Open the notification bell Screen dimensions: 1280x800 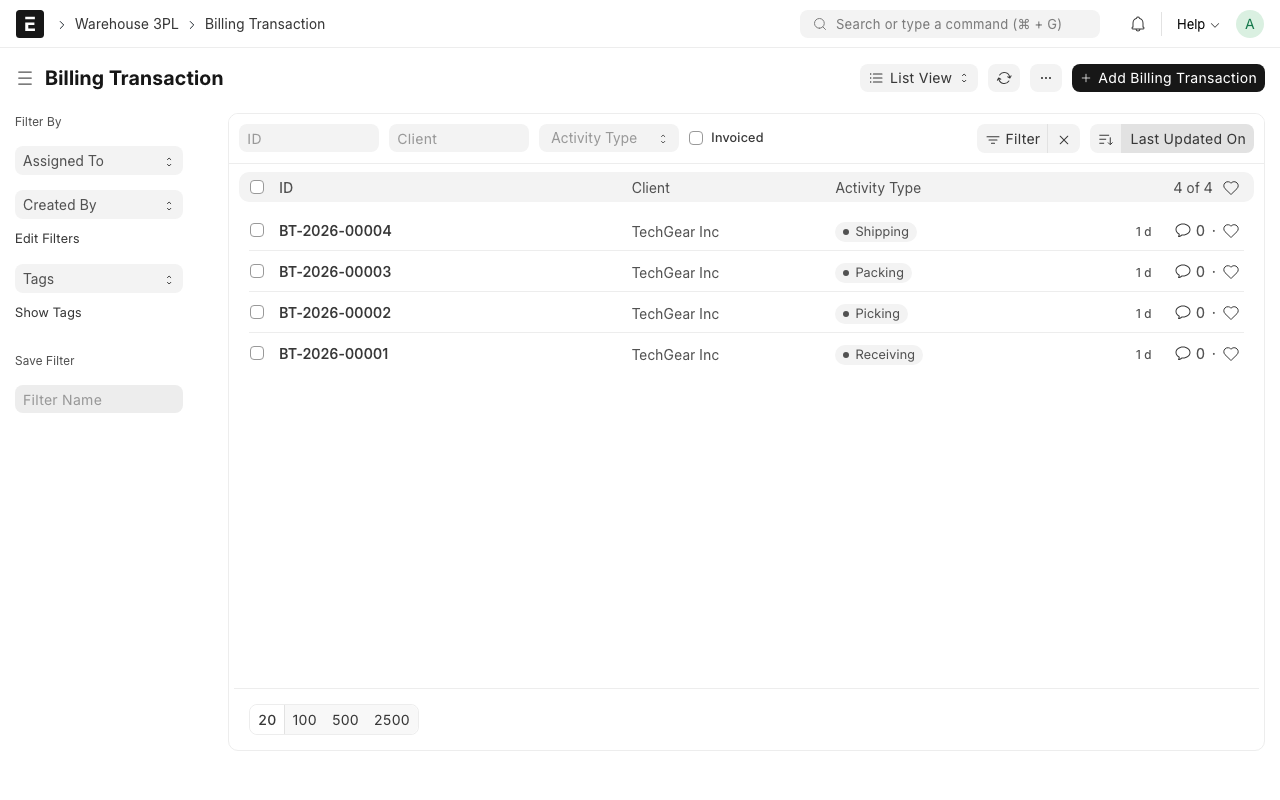pyautogui.click(x=1137, y=23)
